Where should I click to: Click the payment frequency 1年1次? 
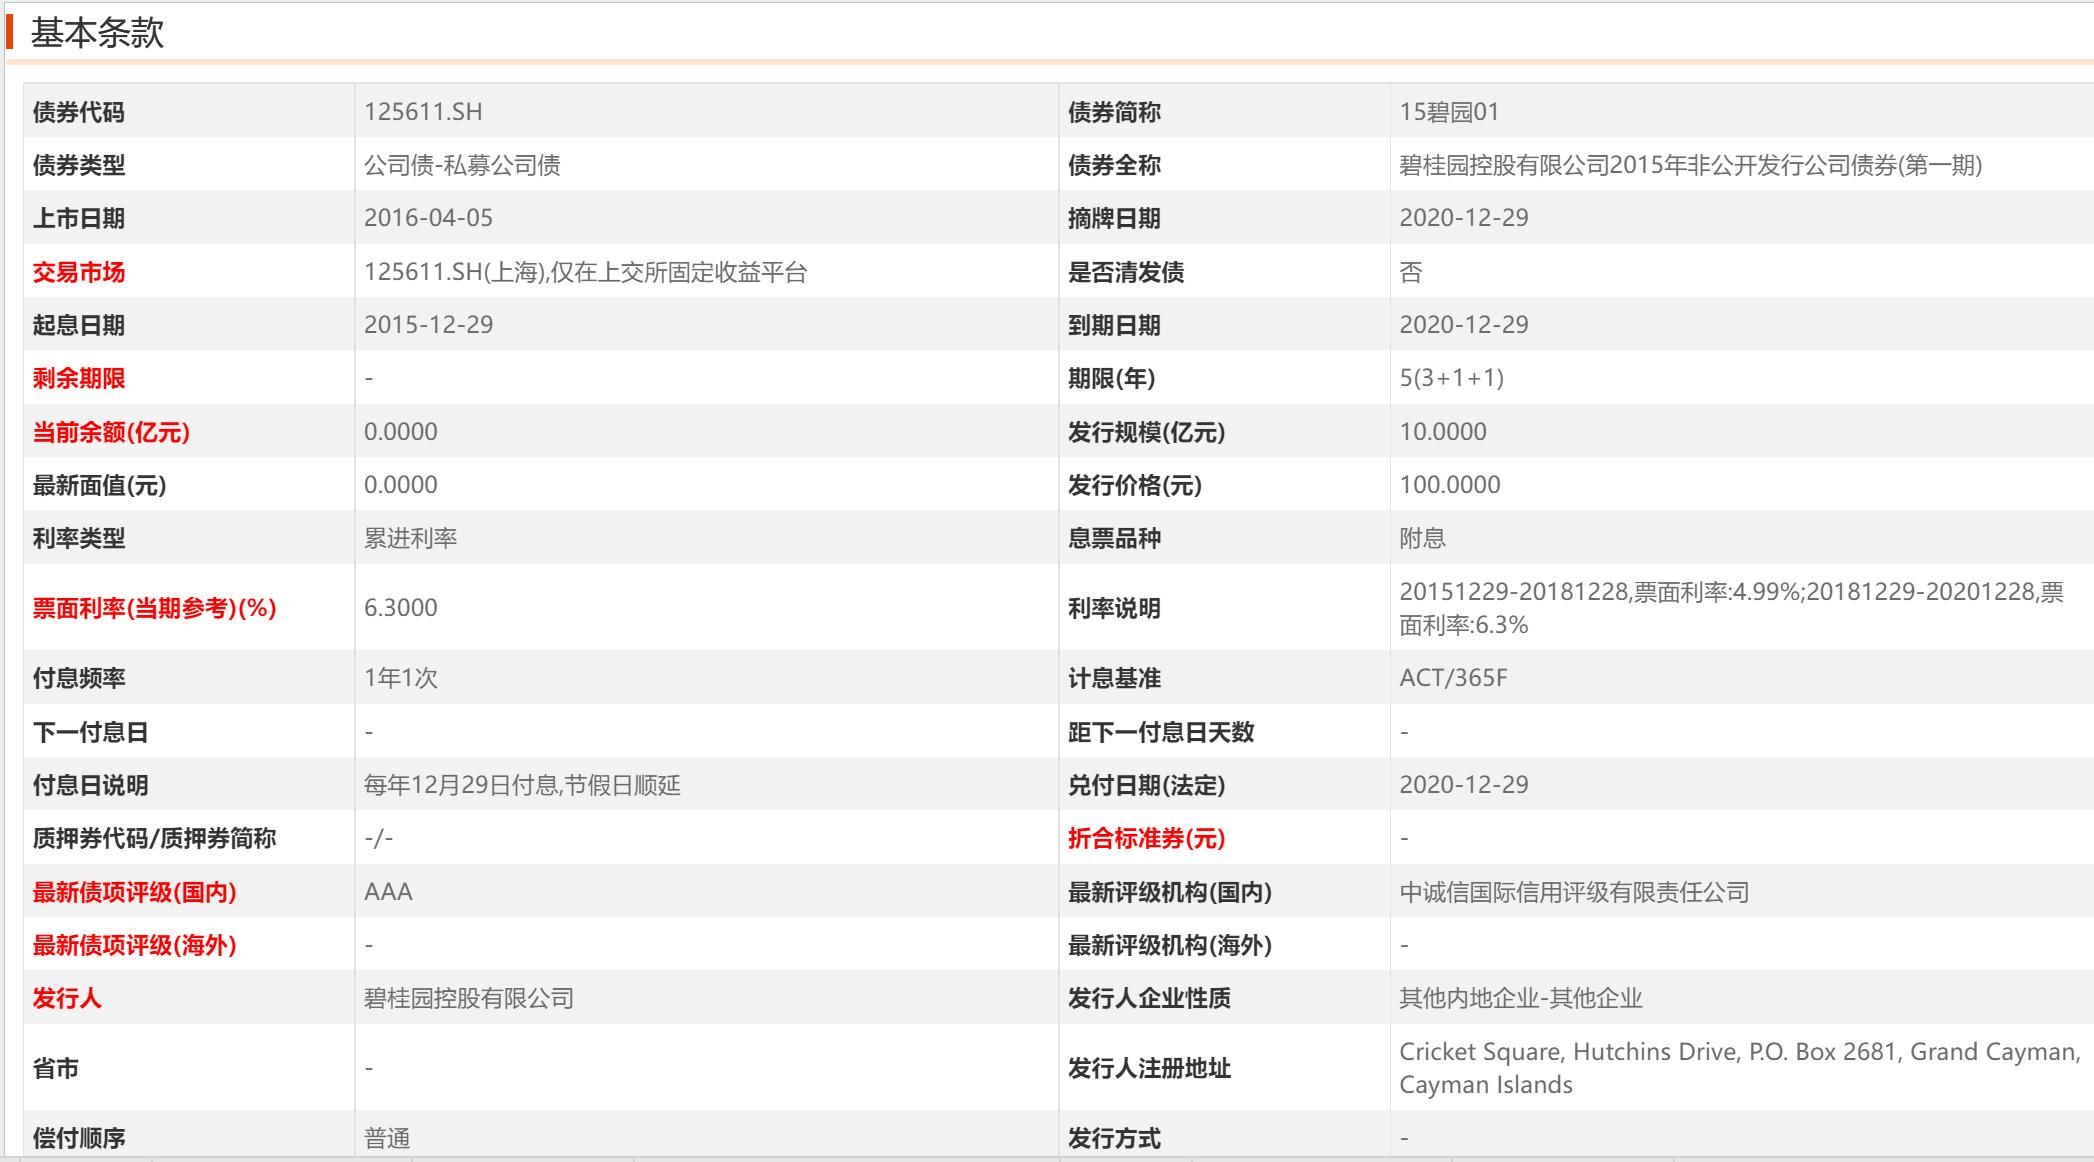(x=400, y=678)
